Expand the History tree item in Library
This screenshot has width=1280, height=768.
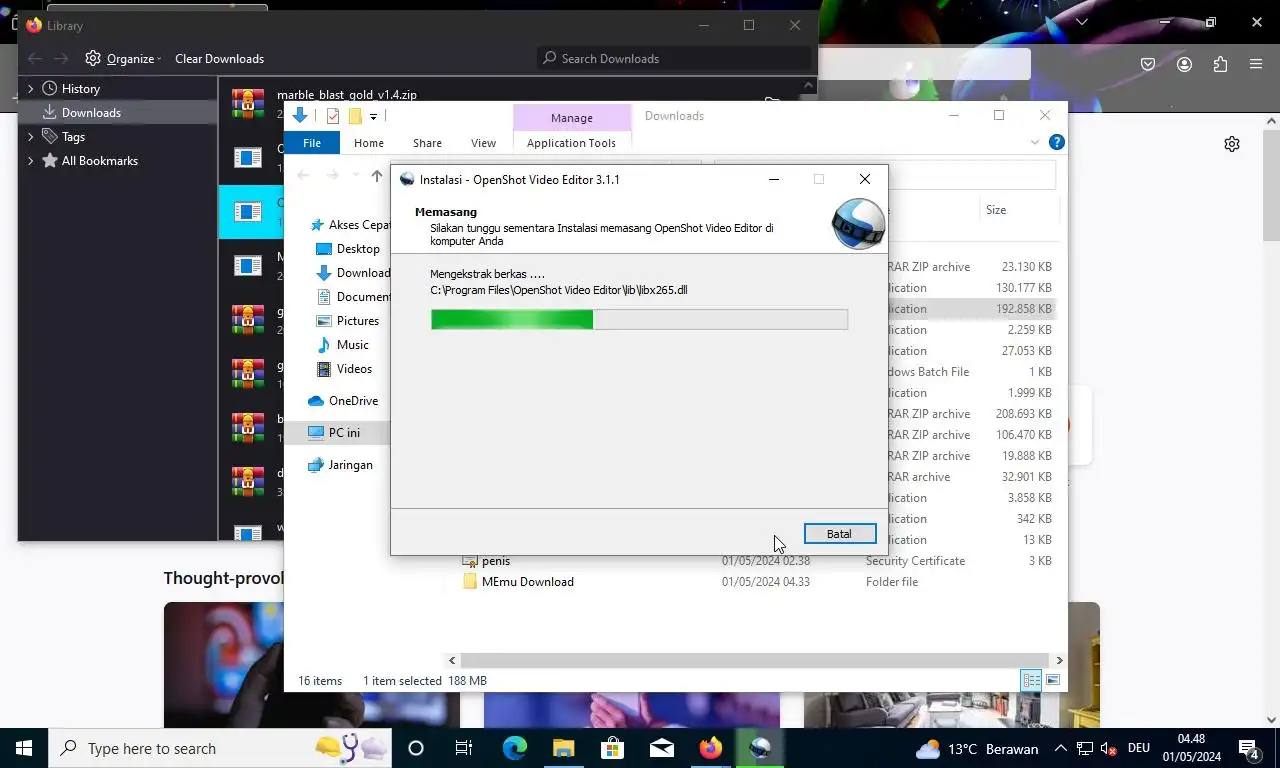(30, 89)
